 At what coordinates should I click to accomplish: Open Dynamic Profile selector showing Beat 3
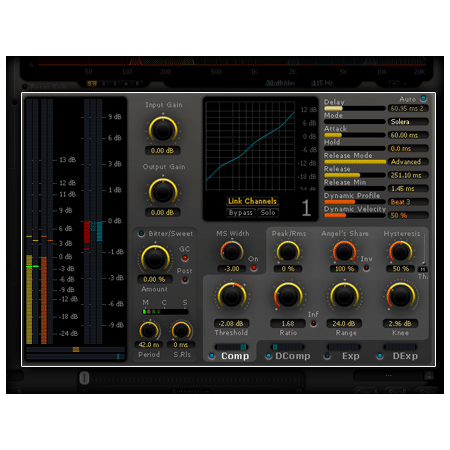(408, 202)
